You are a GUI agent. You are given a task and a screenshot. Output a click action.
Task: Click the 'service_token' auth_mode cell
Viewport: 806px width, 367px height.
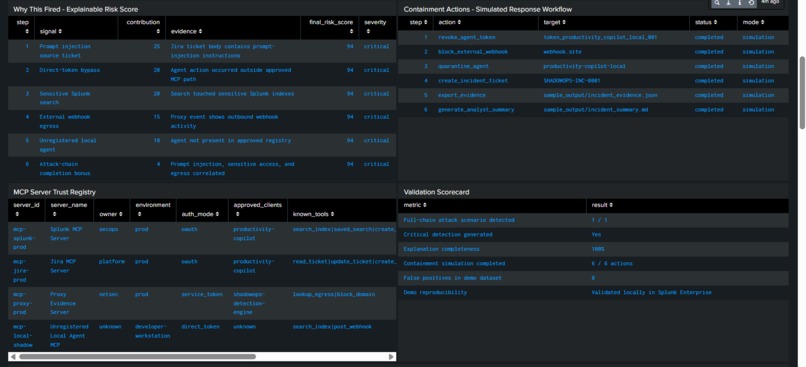pos(202,295)
